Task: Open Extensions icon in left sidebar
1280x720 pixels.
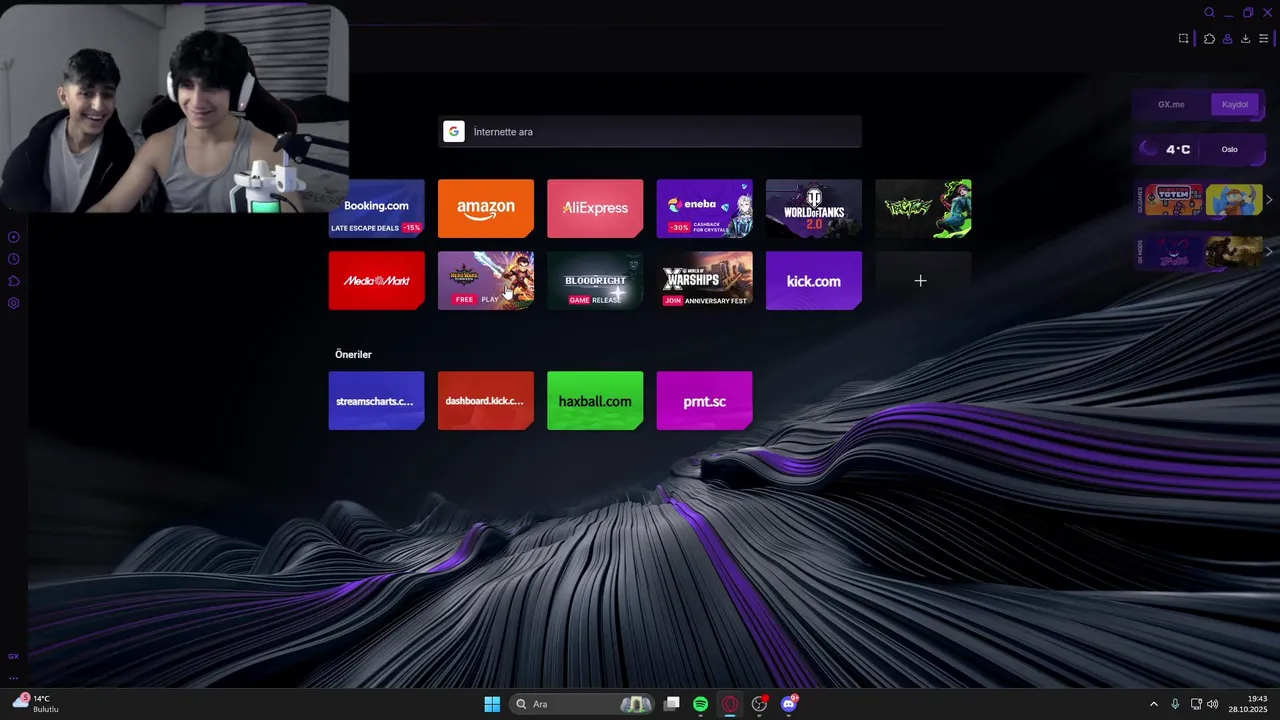Action: click(13, 281)
